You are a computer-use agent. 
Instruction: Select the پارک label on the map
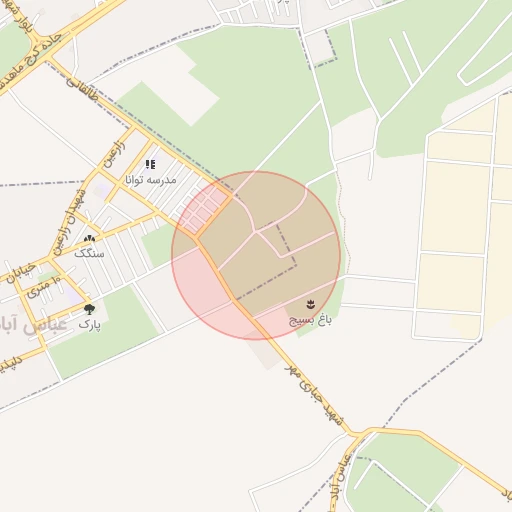pyautogui.click(x=90, y=324)
